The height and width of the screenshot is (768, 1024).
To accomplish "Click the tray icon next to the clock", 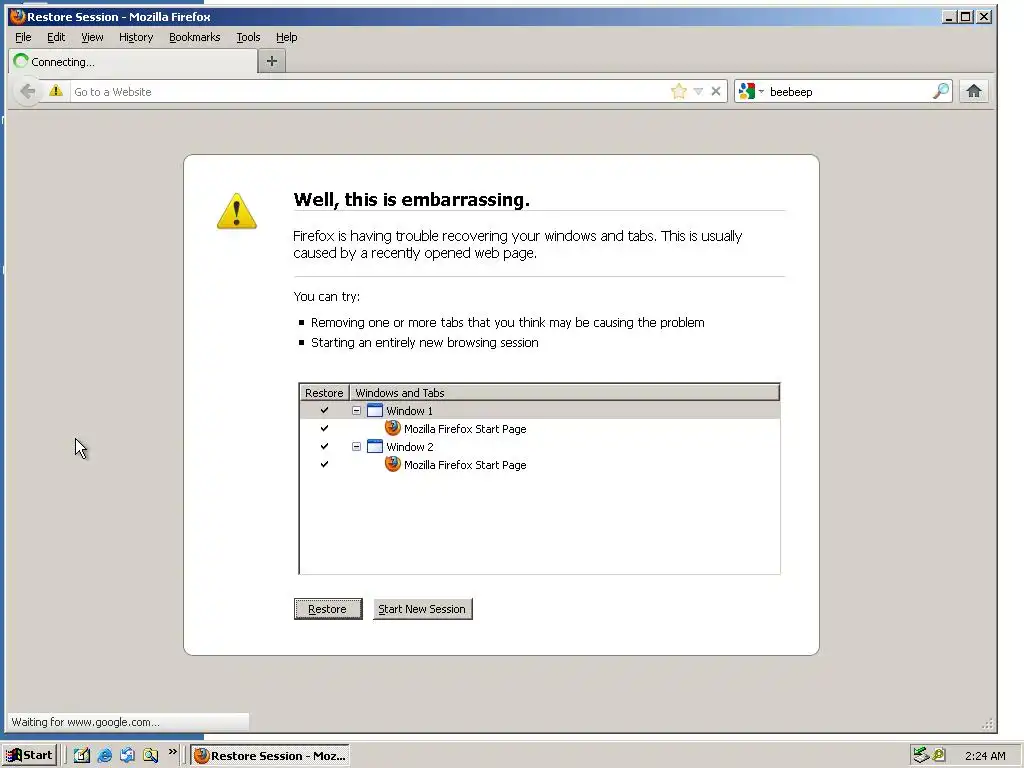I will point(939,755).
